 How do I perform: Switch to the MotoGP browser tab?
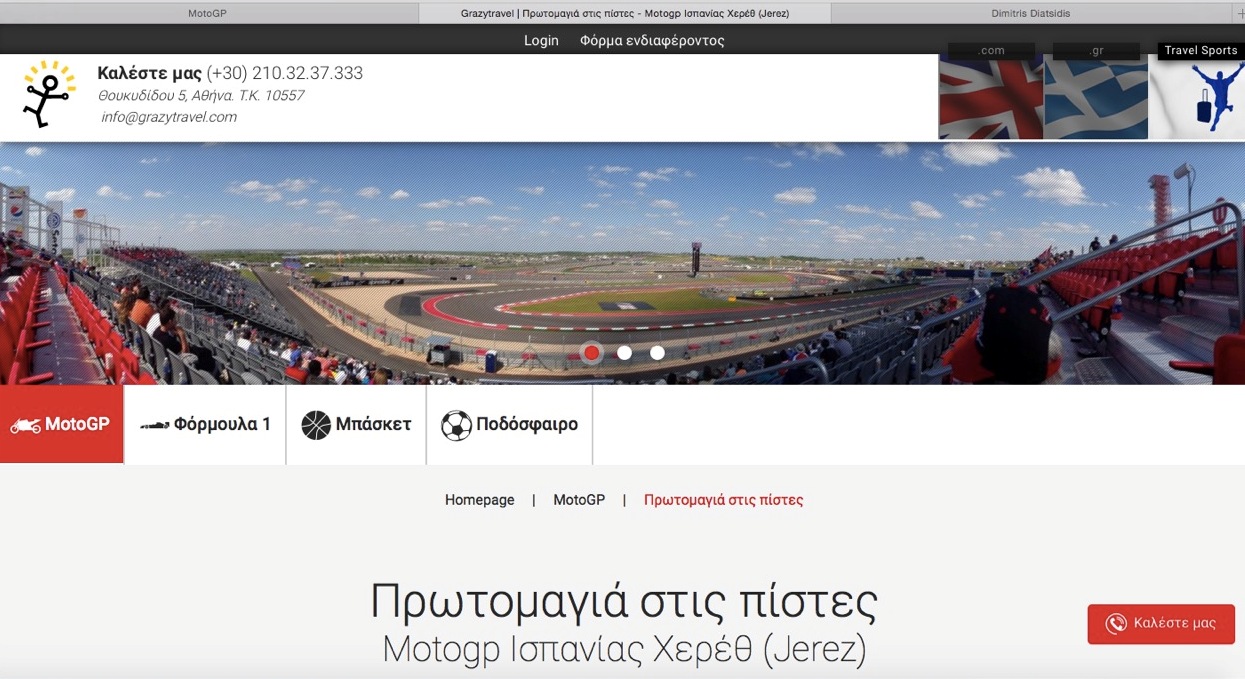(x=207, y=13)
